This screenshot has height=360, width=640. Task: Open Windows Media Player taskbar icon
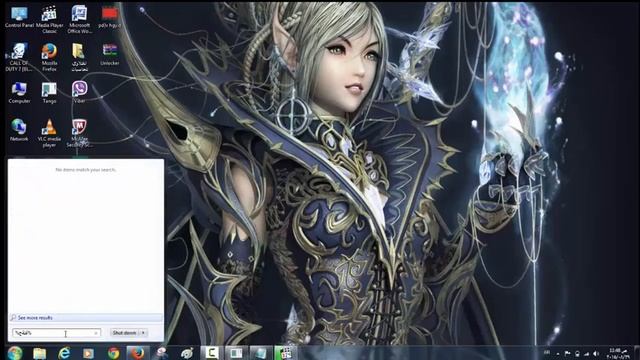(x=88, y=353)
